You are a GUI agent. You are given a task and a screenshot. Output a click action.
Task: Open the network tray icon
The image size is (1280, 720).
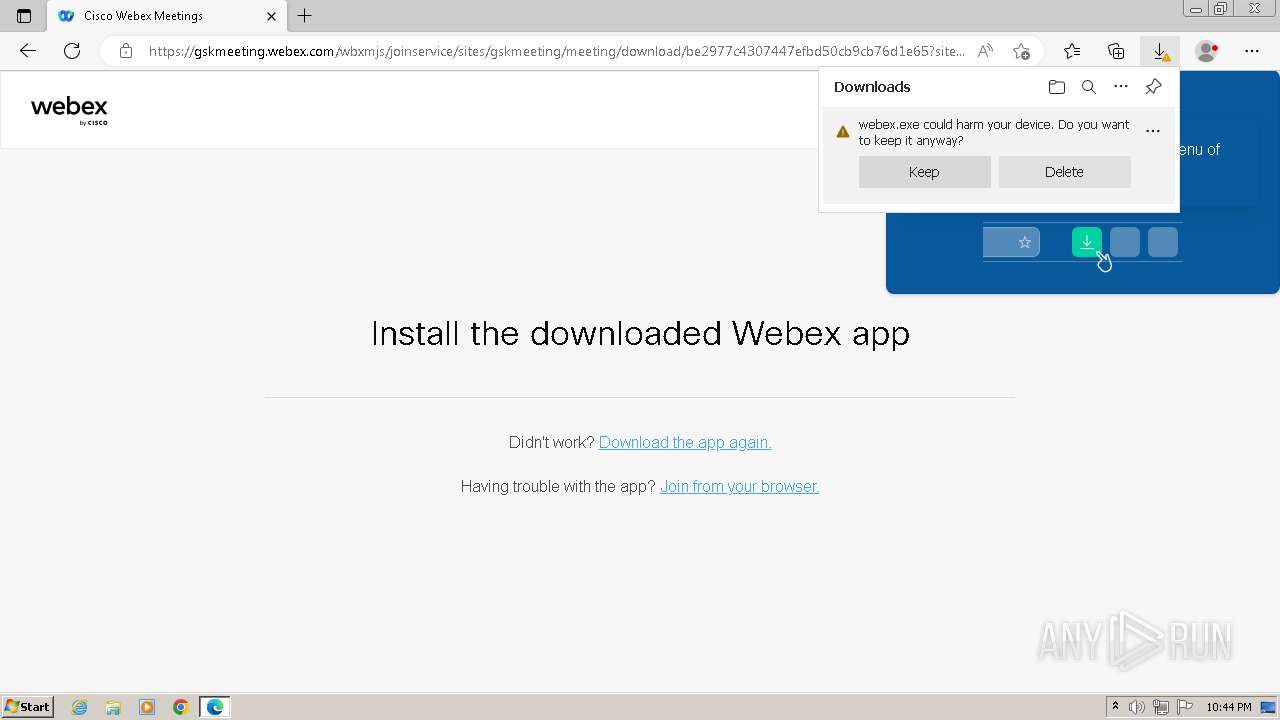(1161, 707)
